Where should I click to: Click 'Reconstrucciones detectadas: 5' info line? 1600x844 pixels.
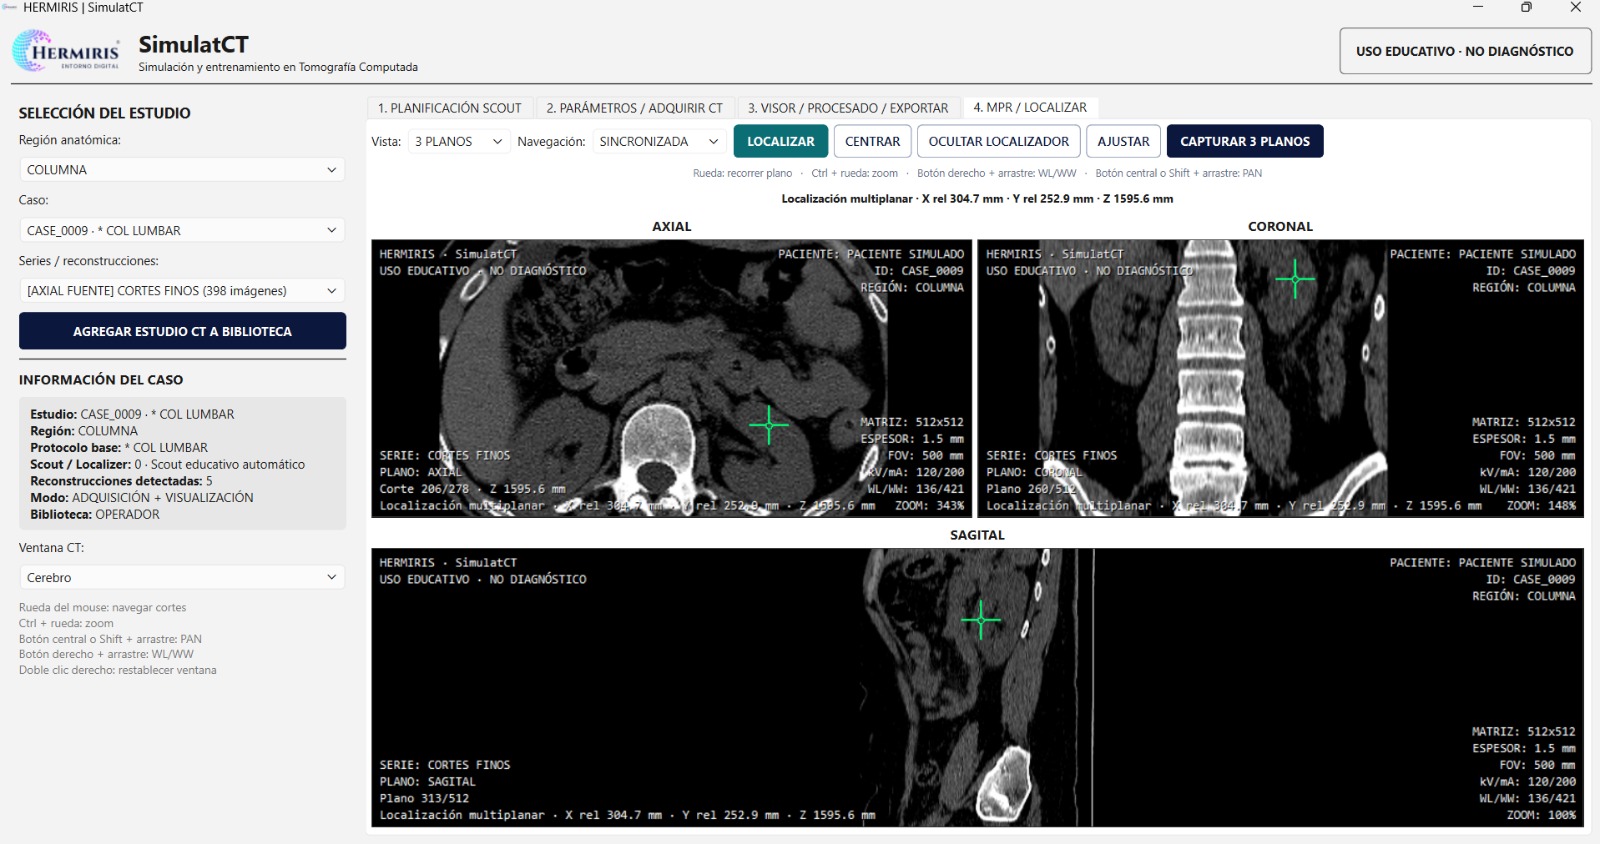click(x=121, y=481)
